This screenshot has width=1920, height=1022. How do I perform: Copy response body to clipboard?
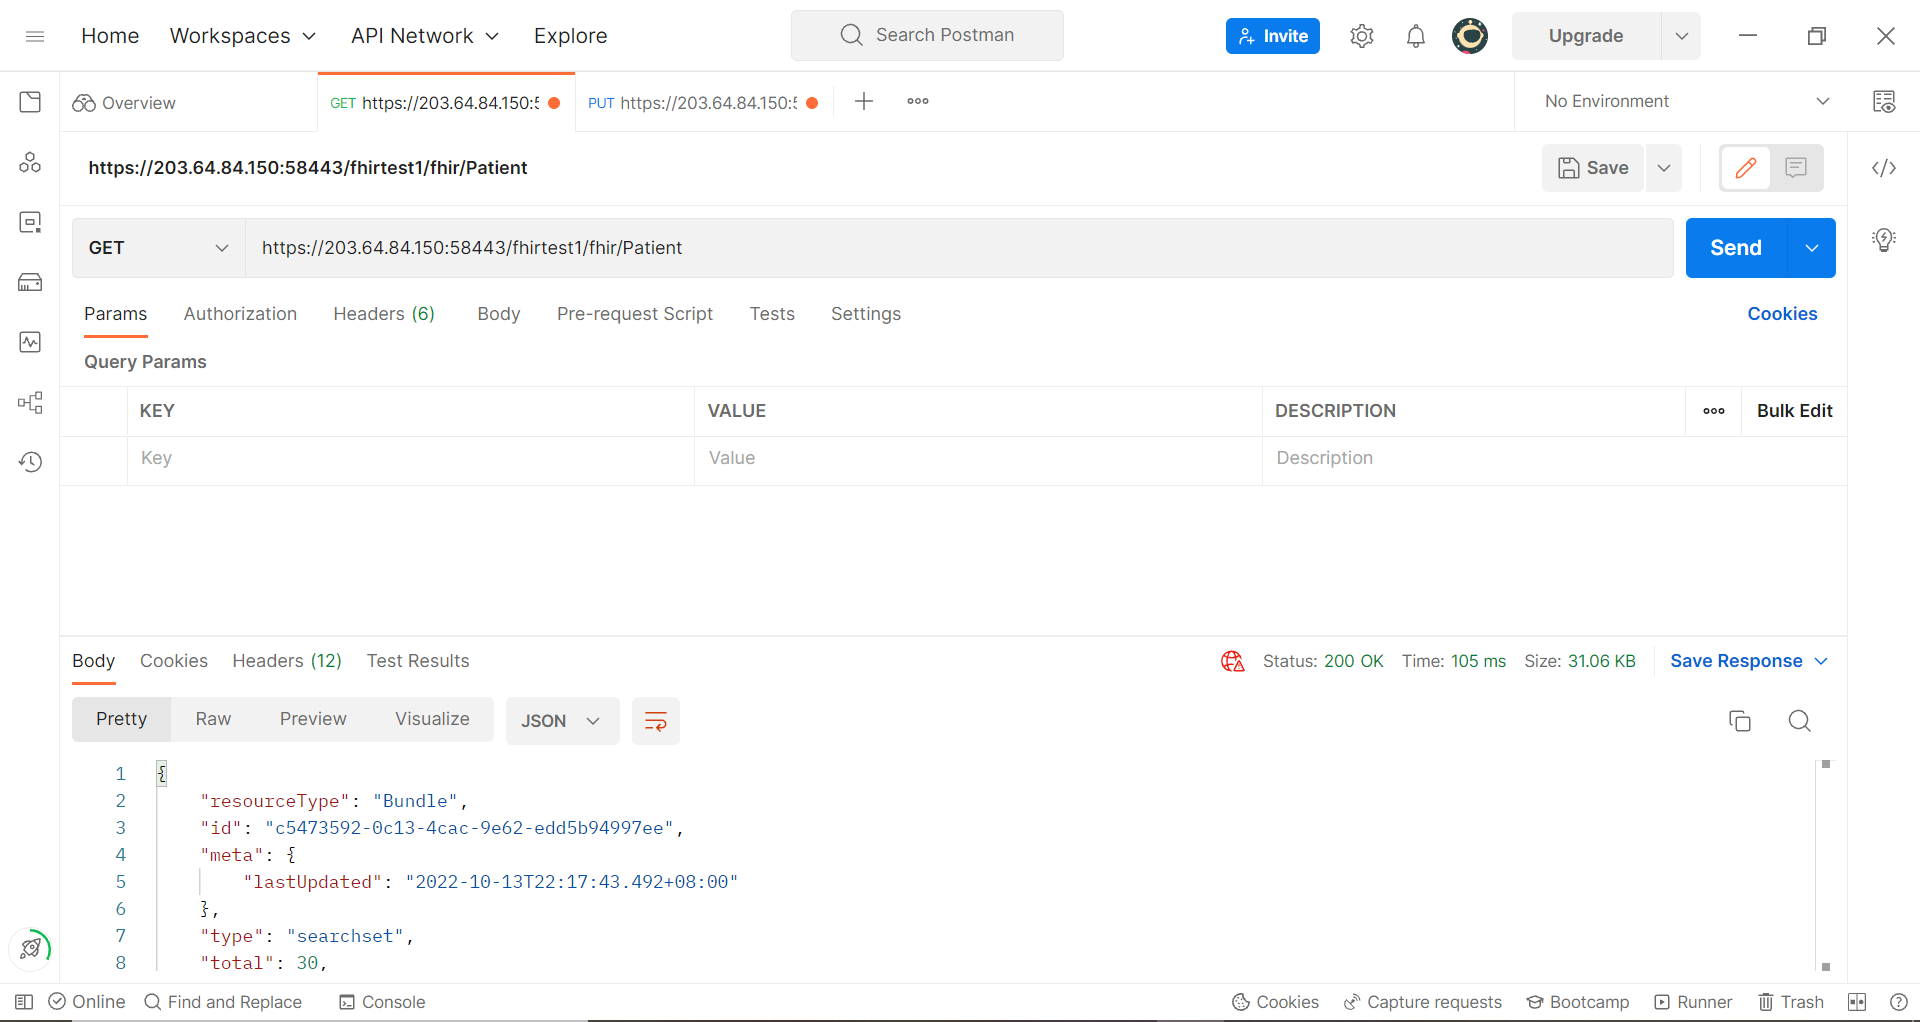pyautogui.click(x=1740, y=721)
